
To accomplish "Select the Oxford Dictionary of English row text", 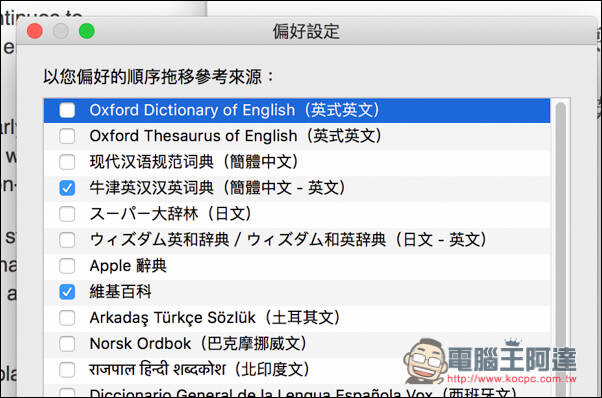I will (235, 110).
